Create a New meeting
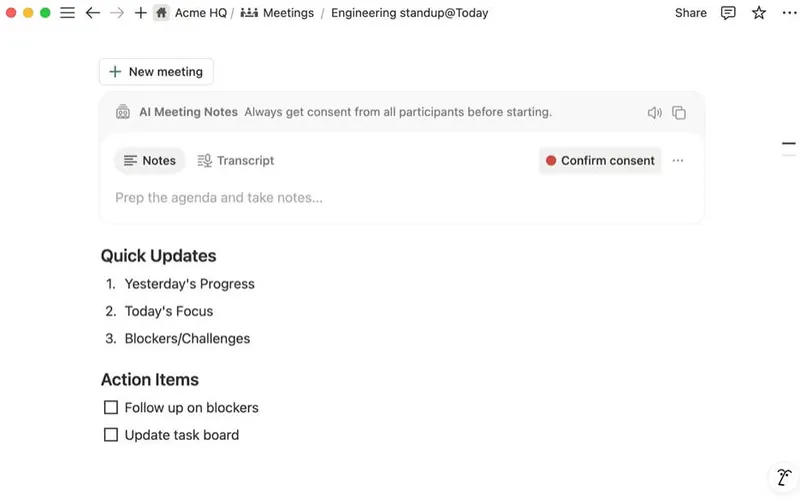The image size is (800, 502). click(x=156, y=72)
